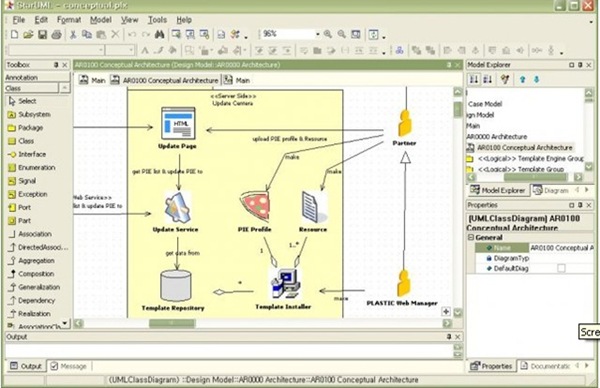Click the New Project toolbar icon
600x388 pixels.
pos(15,34)
